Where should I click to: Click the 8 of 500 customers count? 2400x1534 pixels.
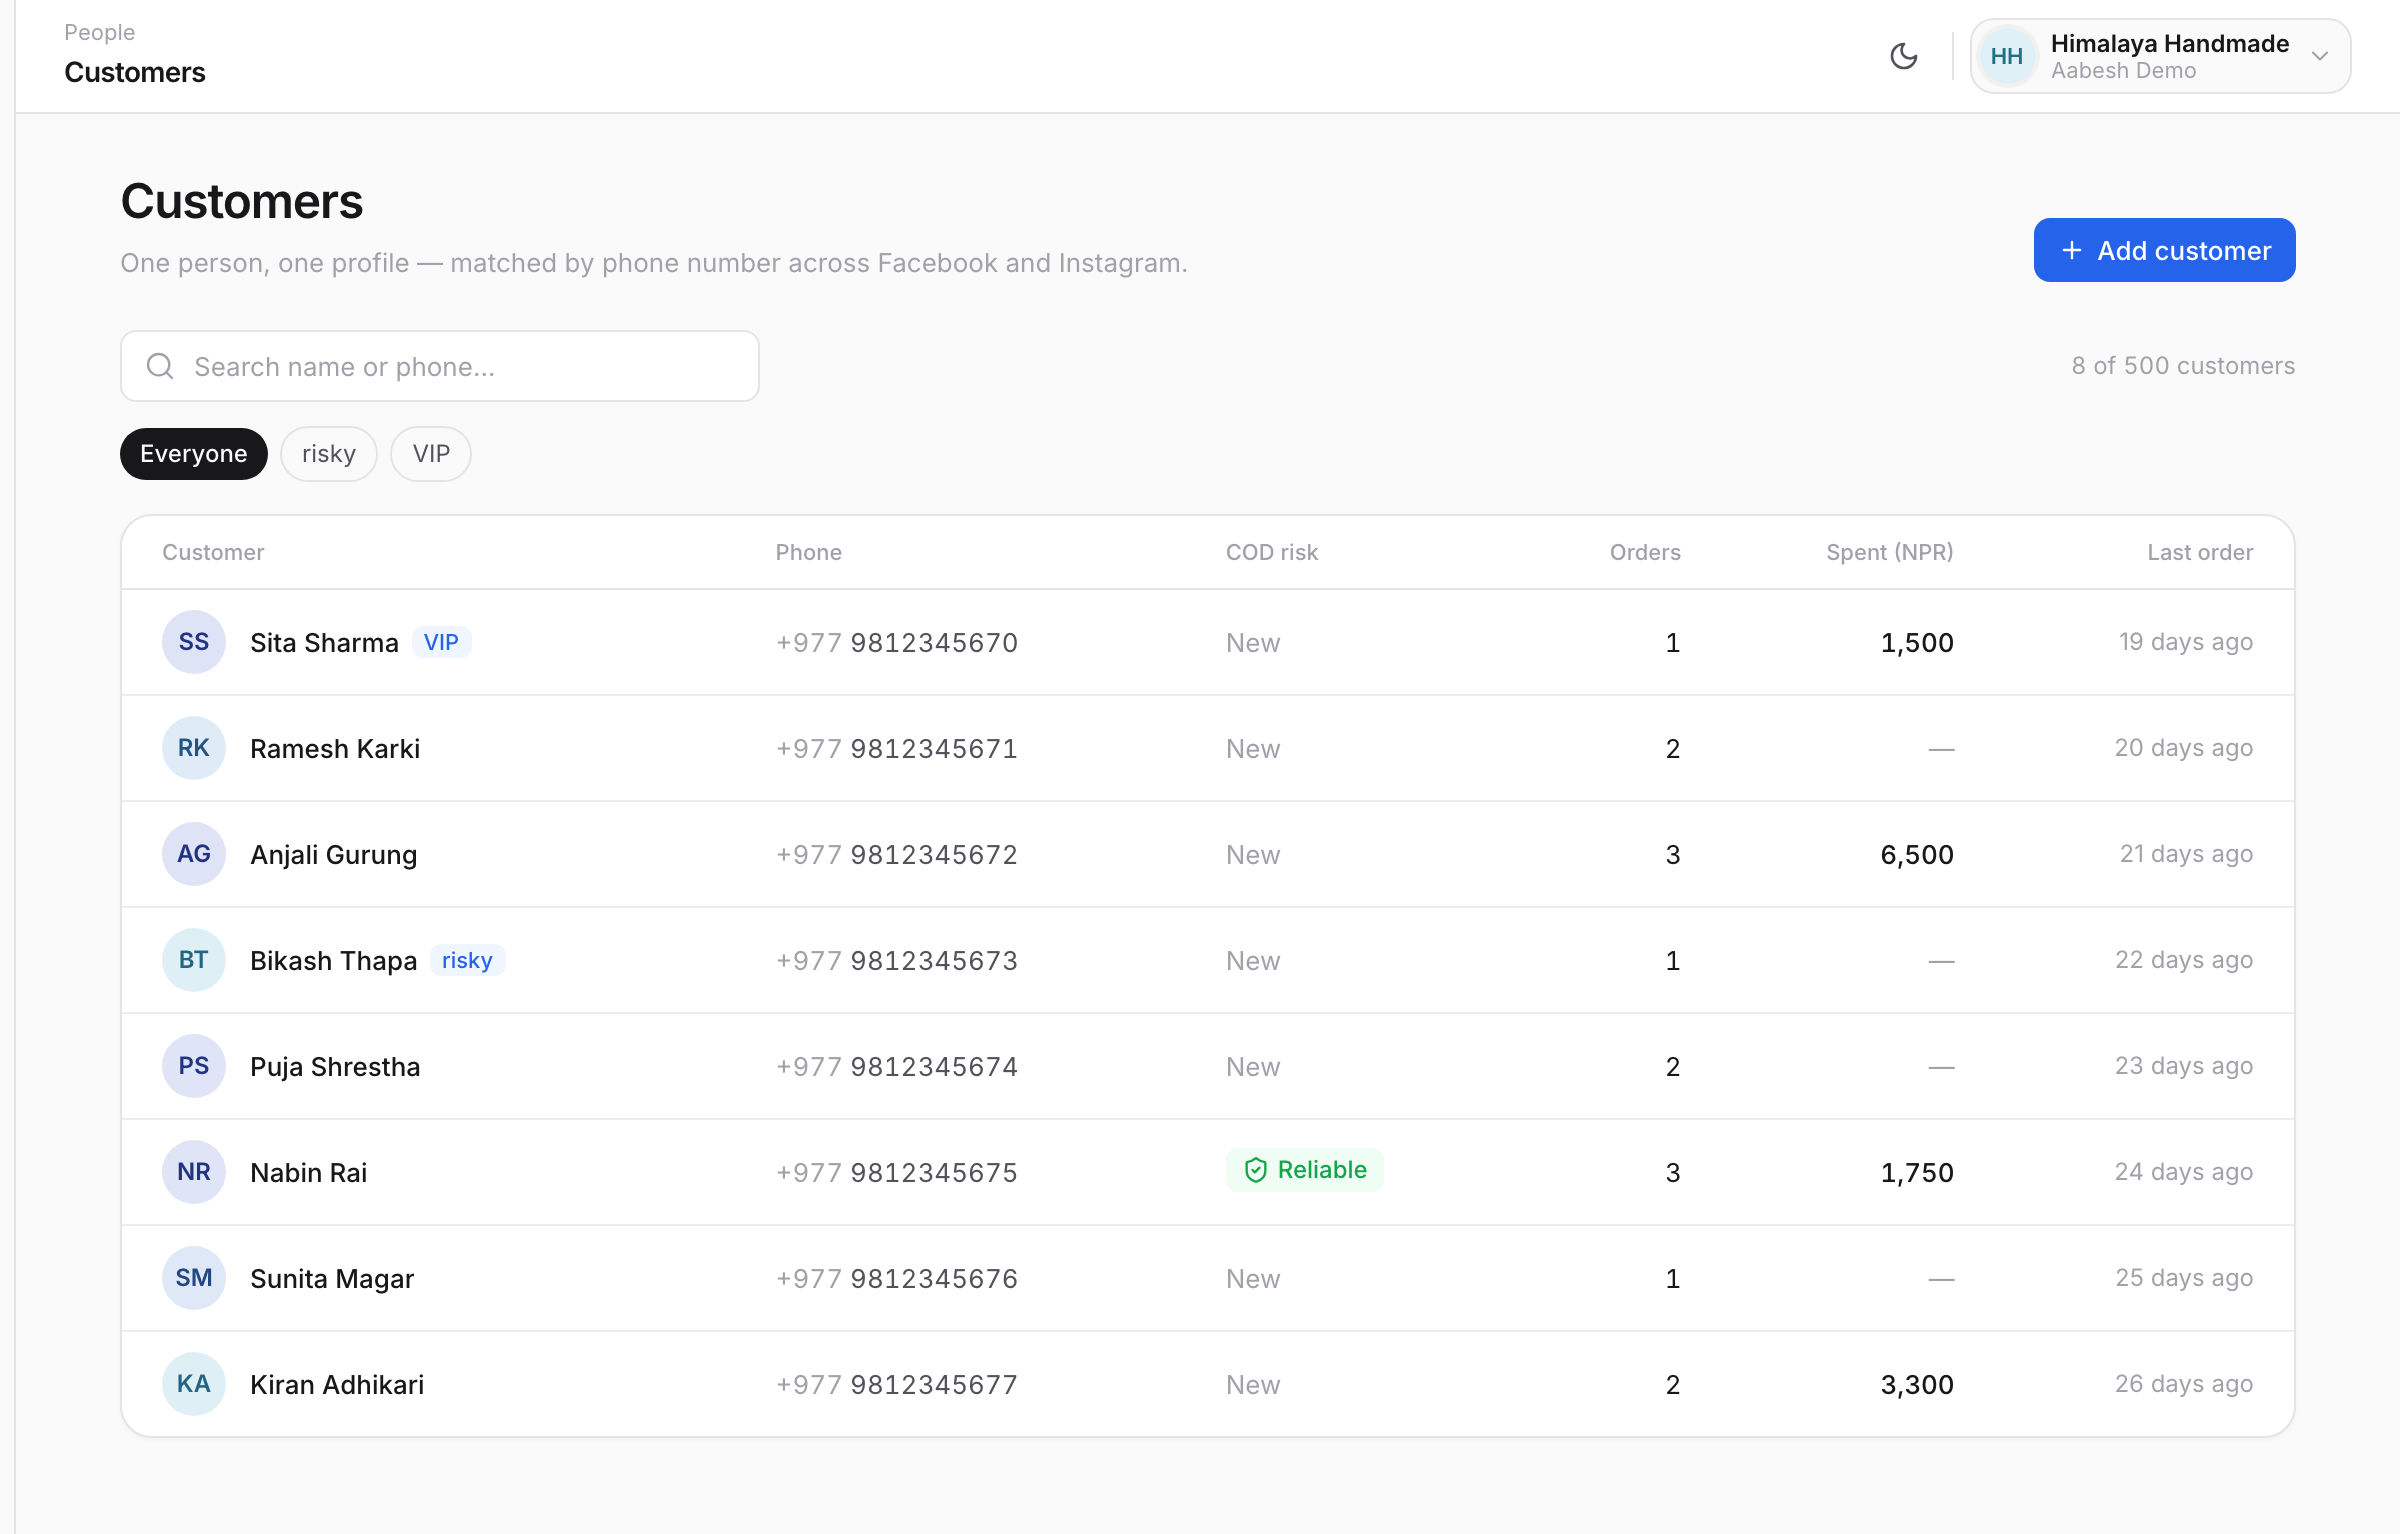(x=2183, y=366)
